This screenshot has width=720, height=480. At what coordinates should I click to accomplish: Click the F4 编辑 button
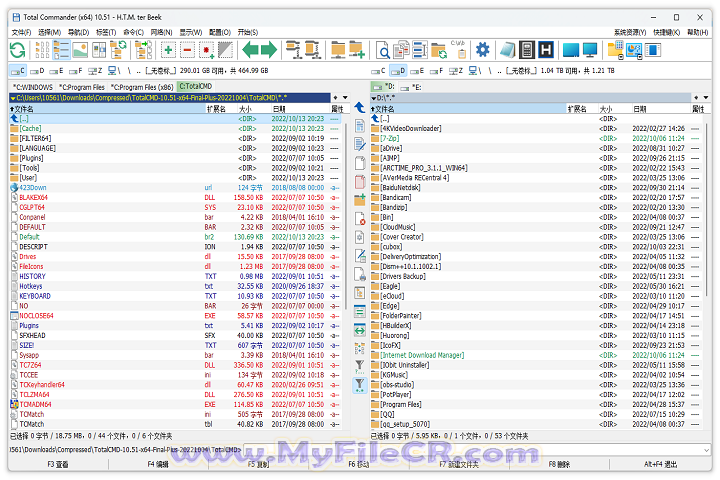158,464
